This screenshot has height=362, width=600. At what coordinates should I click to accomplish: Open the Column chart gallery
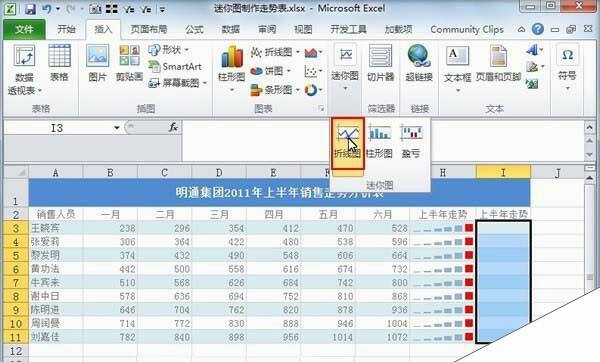(232, 69)
